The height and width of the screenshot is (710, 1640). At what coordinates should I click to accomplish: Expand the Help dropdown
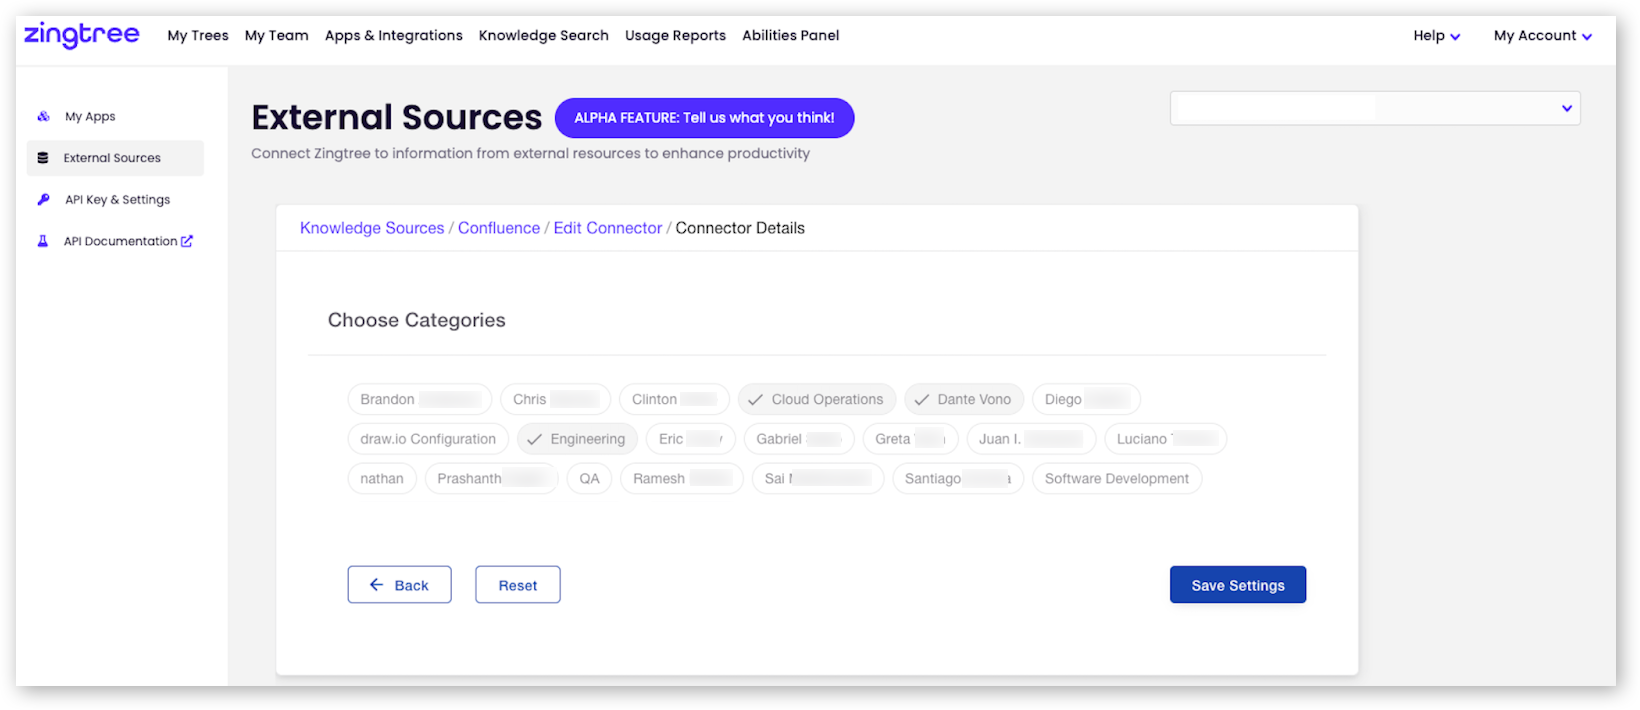pyautogui.click(x=1437, y=35)
